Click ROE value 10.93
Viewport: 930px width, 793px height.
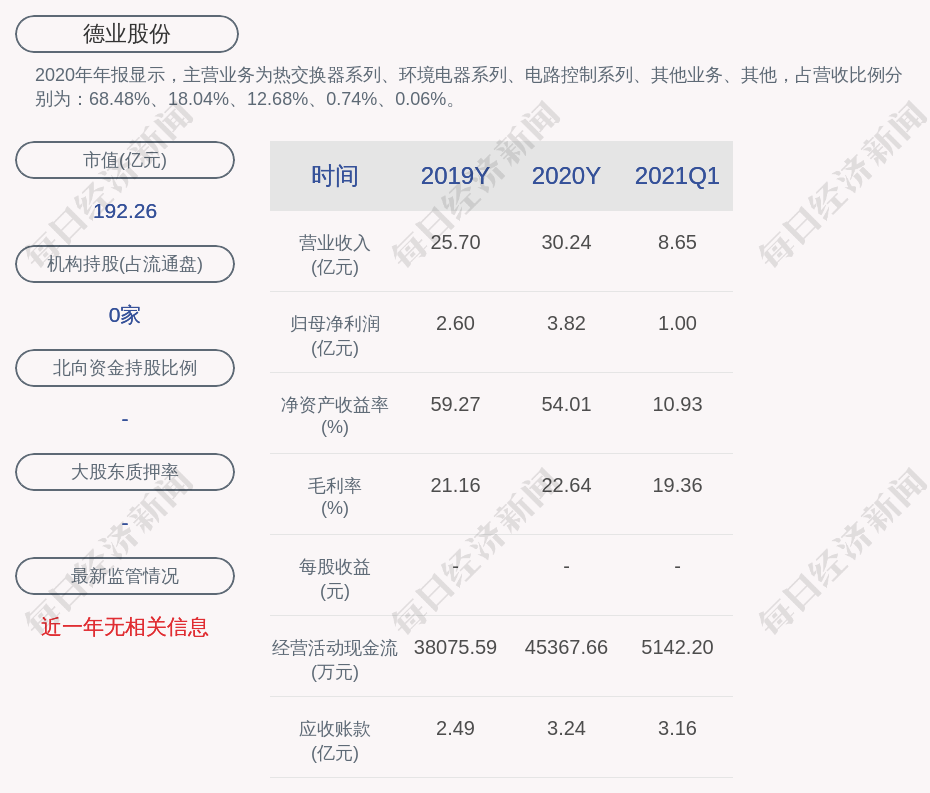[677, 405]
